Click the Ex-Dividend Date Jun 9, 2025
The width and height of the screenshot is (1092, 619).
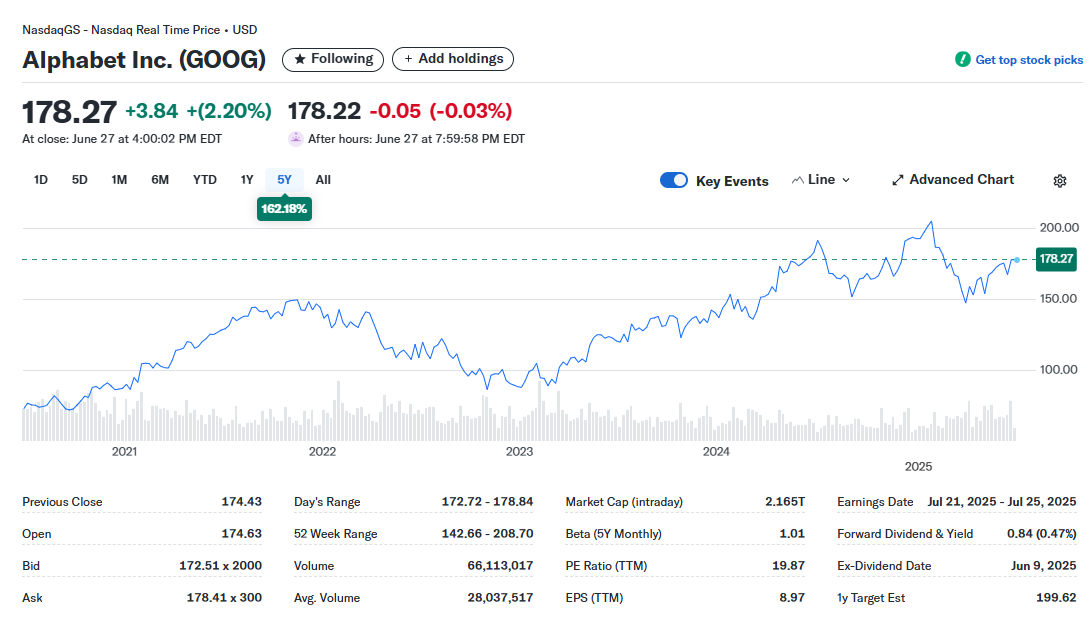tap(1044, 565)
